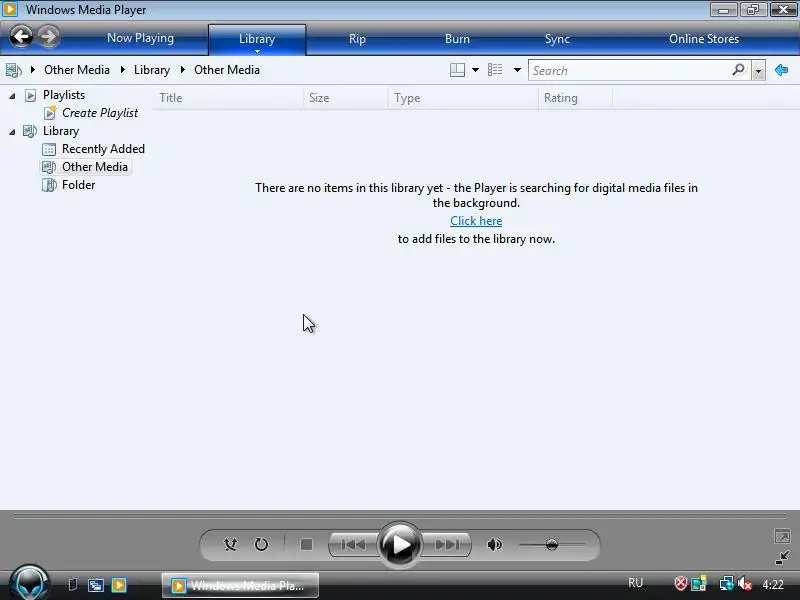Sort by the Size column header
This screenshot has height=600, width=800.
pyautogui.click(x=345, y=98)
